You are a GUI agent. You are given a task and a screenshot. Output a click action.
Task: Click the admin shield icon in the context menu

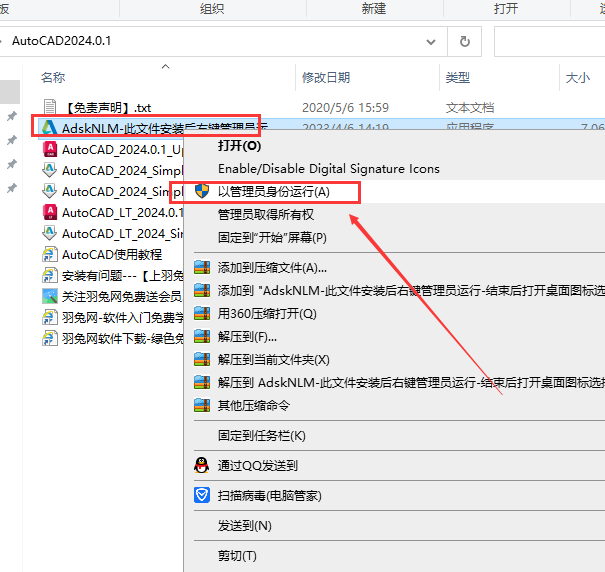[202, 191]
